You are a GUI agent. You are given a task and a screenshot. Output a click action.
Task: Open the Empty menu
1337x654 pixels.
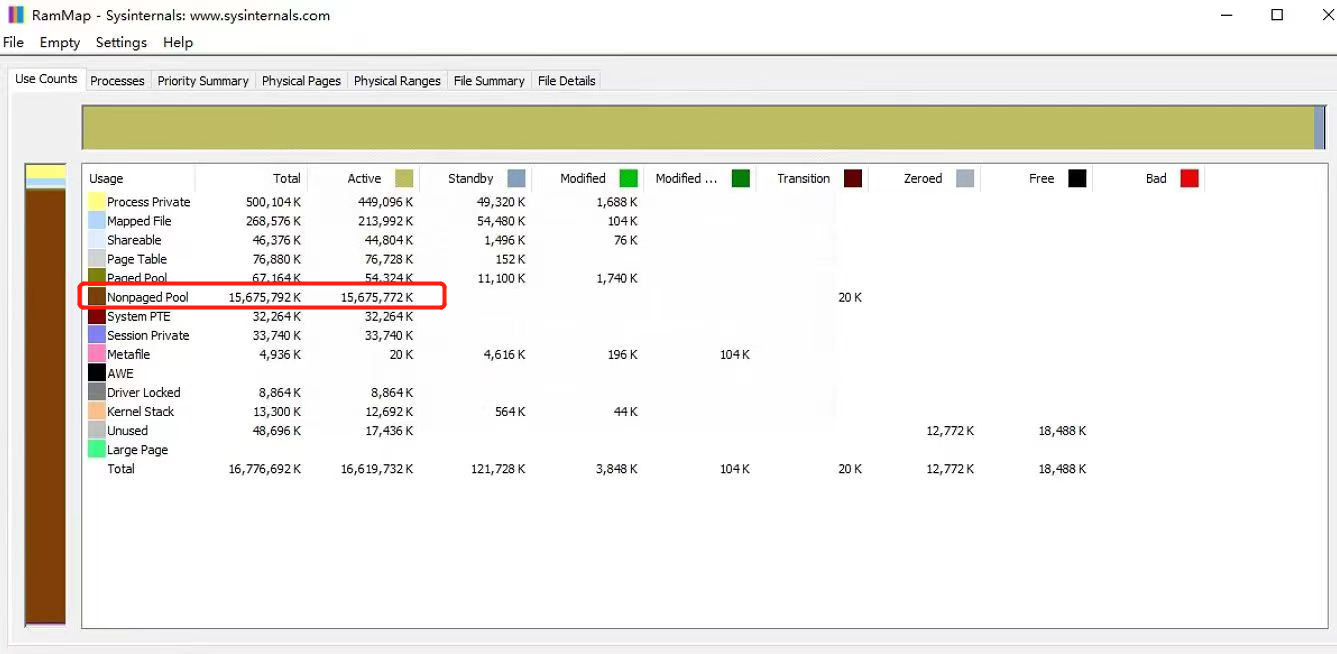[x=59, y=43]
